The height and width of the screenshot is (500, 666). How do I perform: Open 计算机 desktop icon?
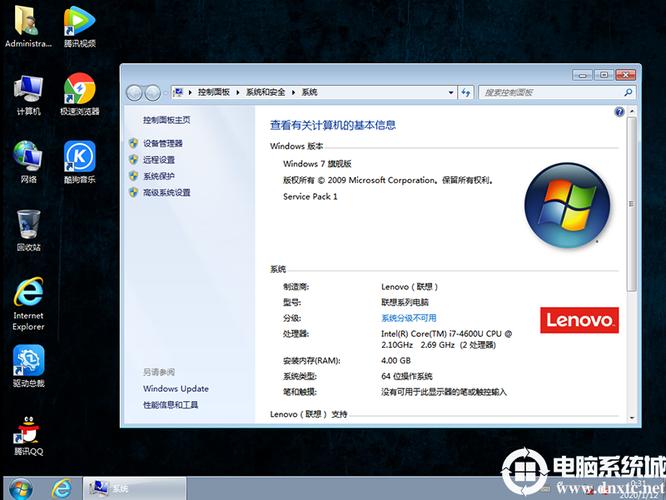(x=28, y=94)
